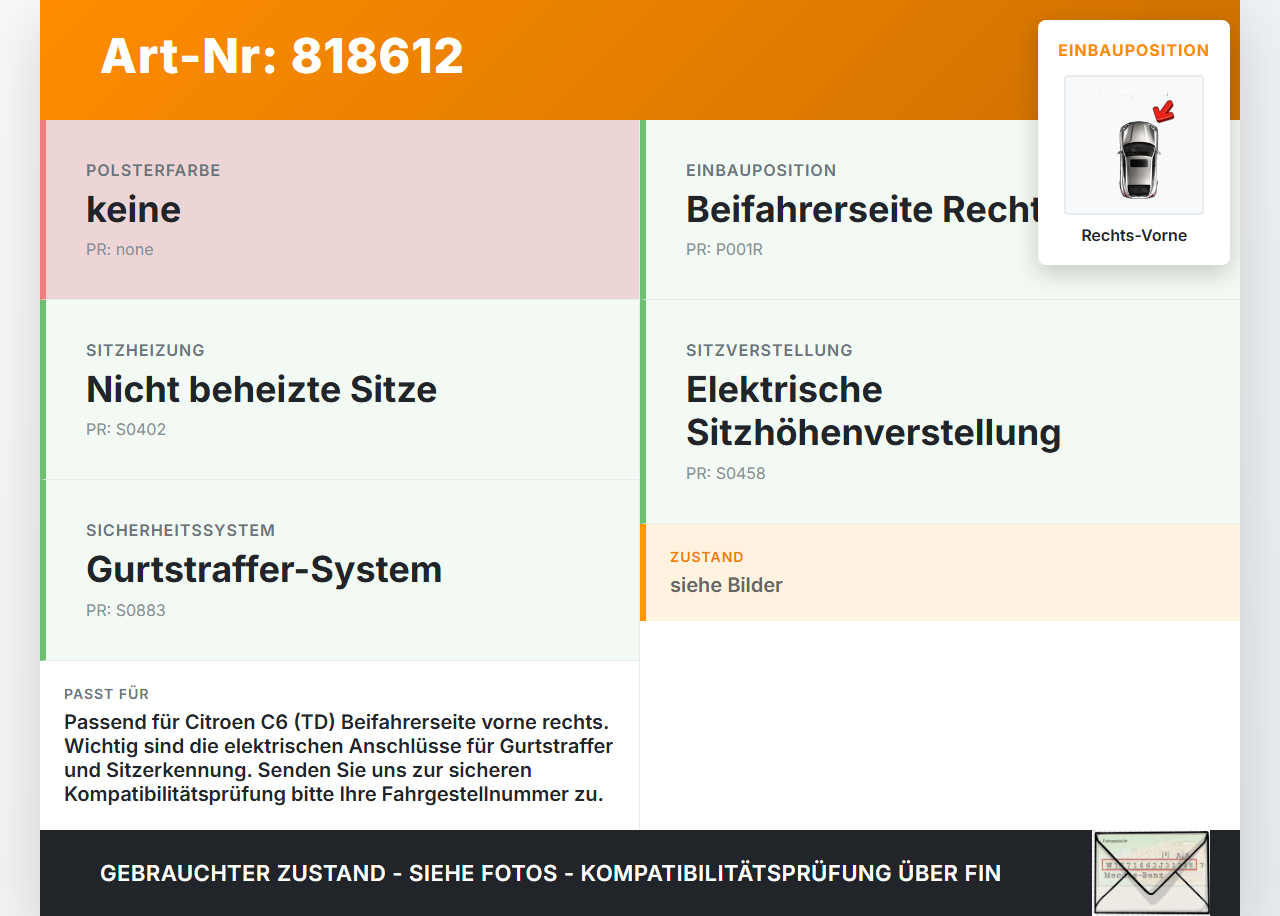
Task: Click the Gurtstraffer-System value
Action: tap(264, 569)
